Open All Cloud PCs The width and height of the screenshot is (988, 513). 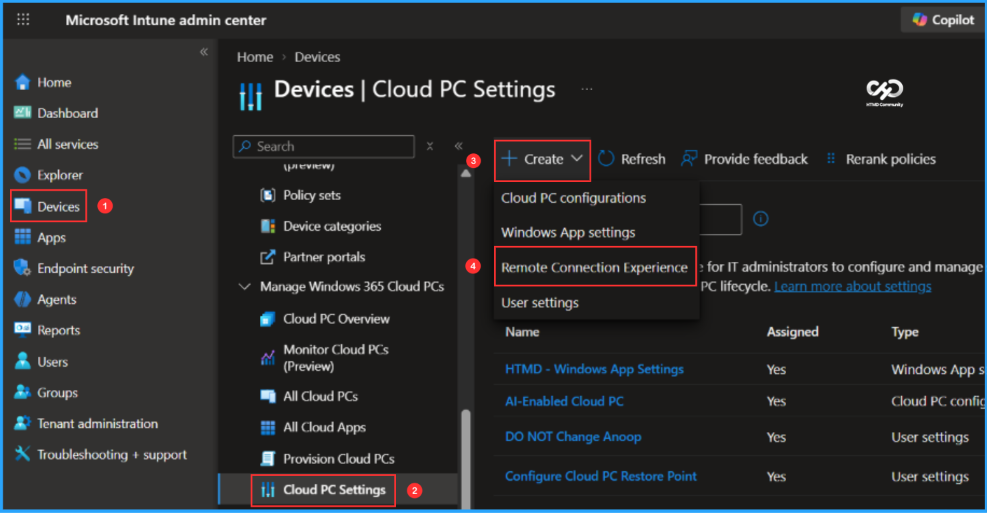pos(320,396)
